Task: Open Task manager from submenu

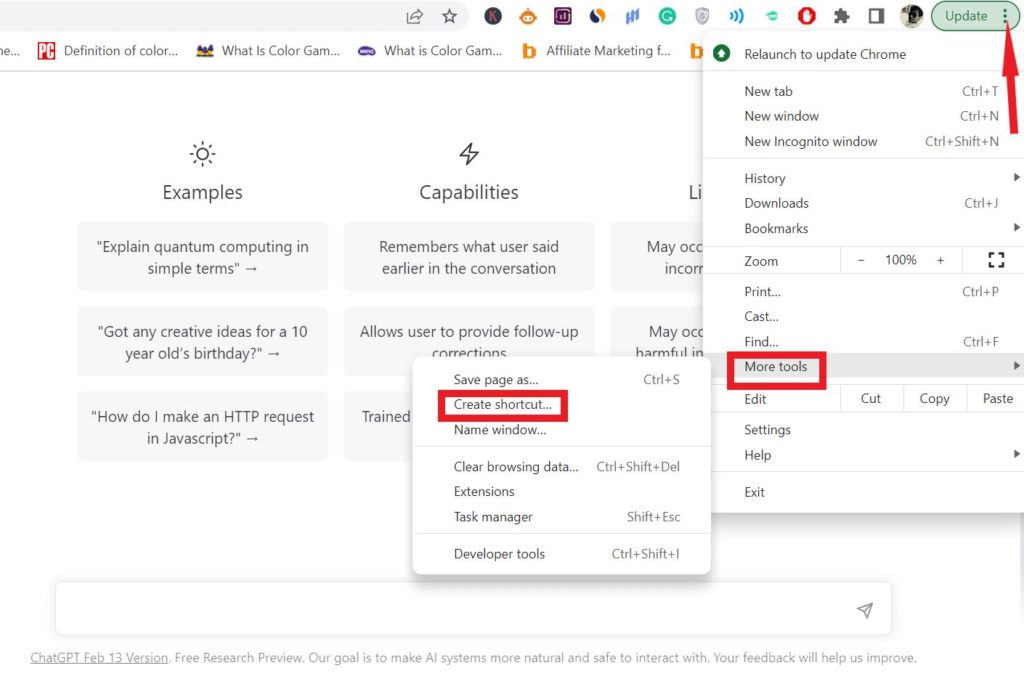Action: point(562,517)
